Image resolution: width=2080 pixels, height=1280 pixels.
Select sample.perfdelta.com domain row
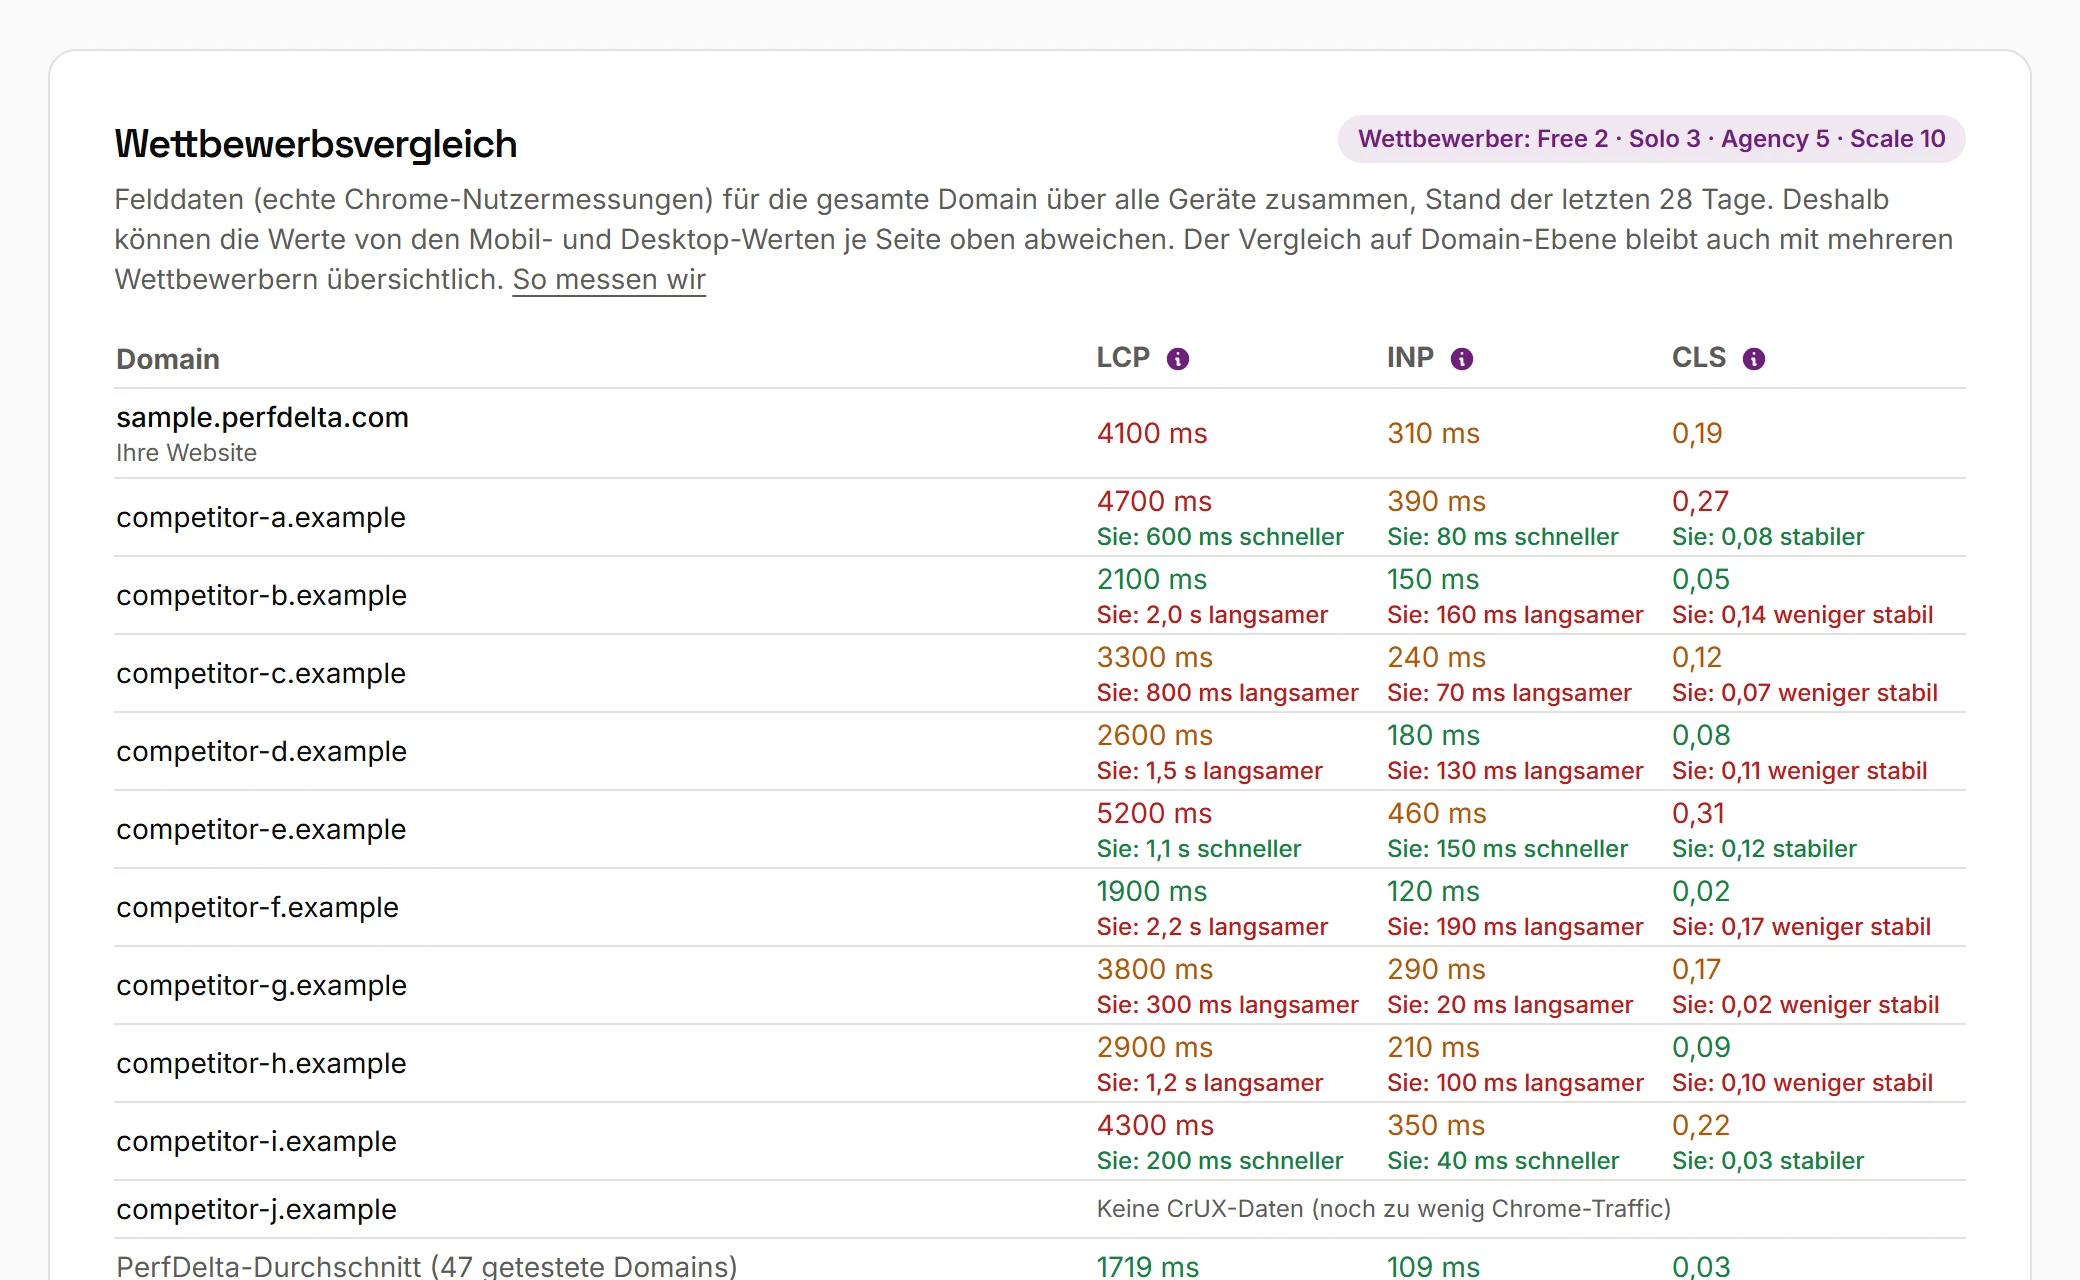click(1040, 433)
